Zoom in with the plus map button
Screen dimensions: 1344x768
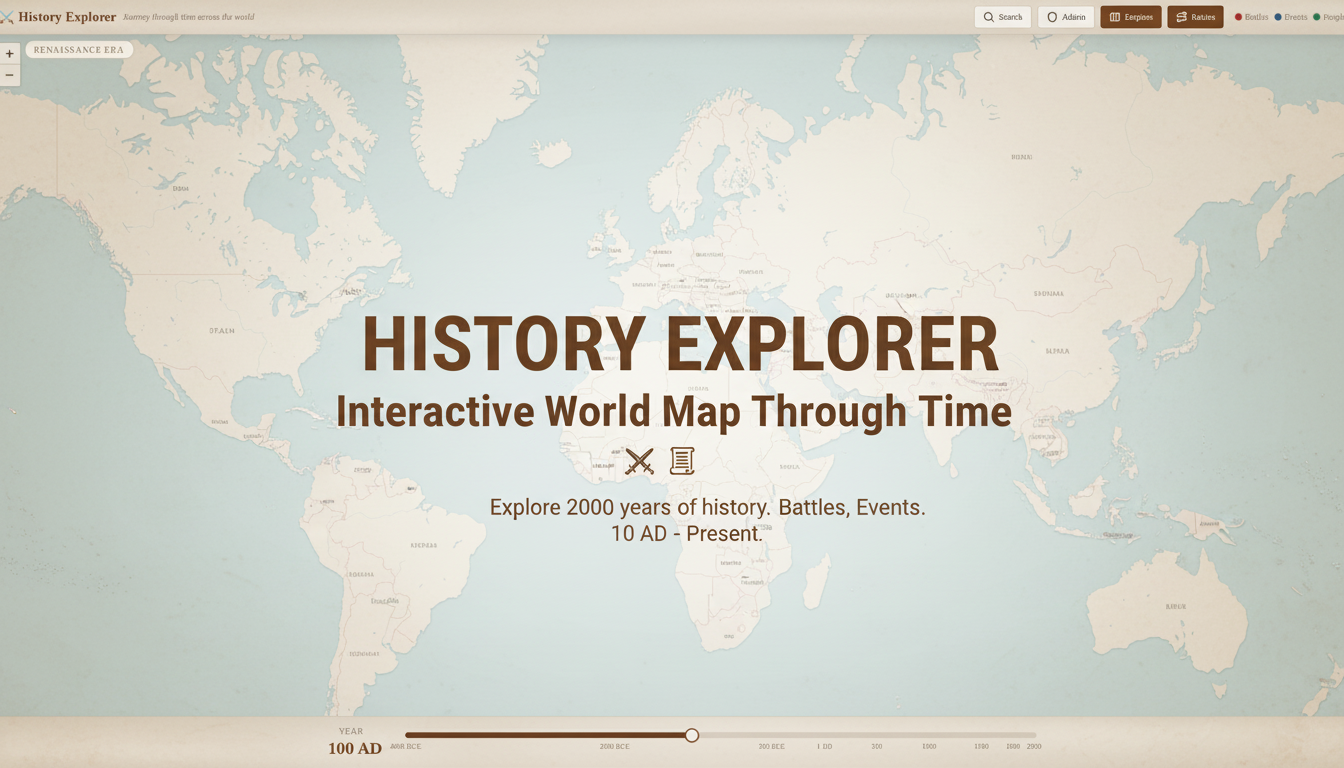[9, 54]
